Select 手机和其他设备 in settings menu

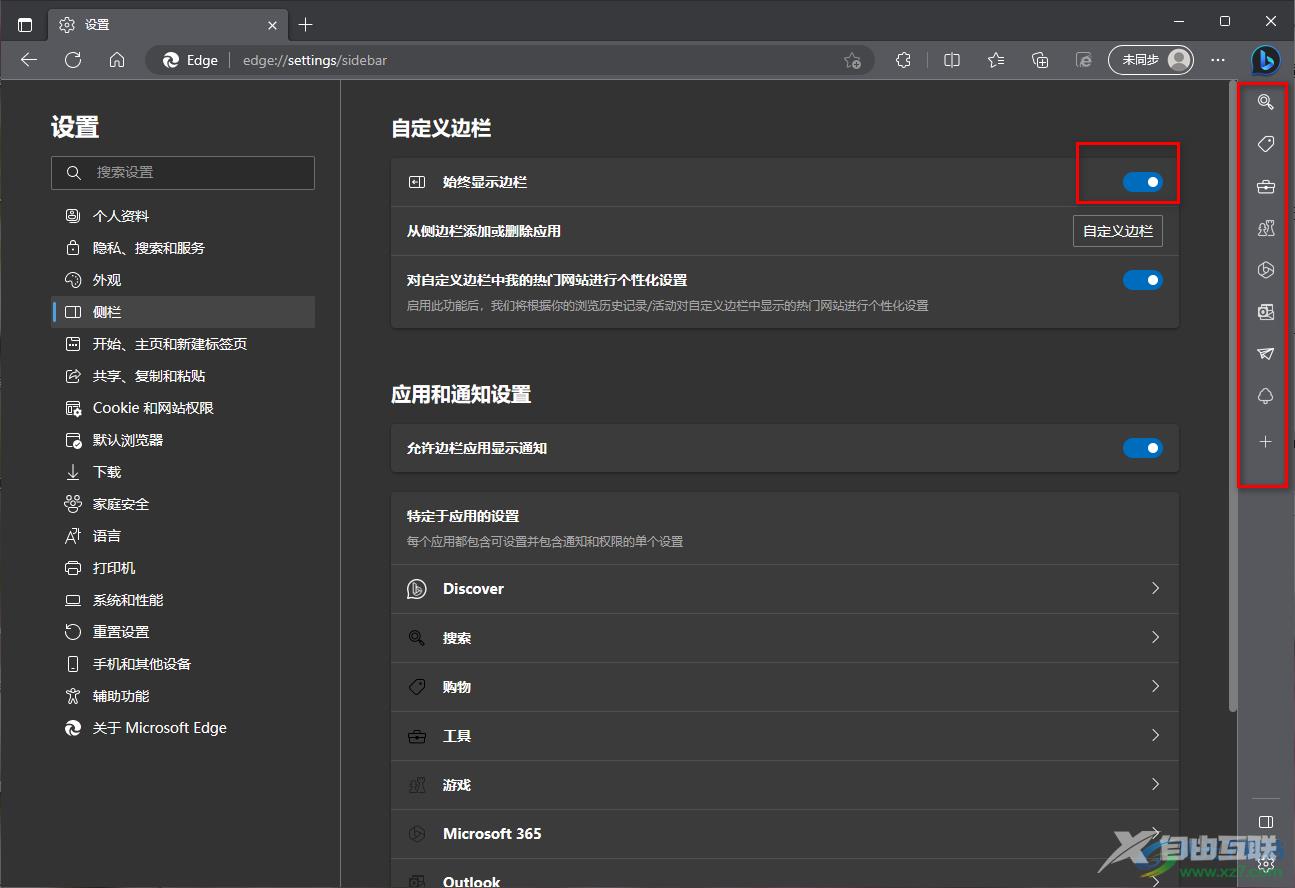[x=183, y=664]
